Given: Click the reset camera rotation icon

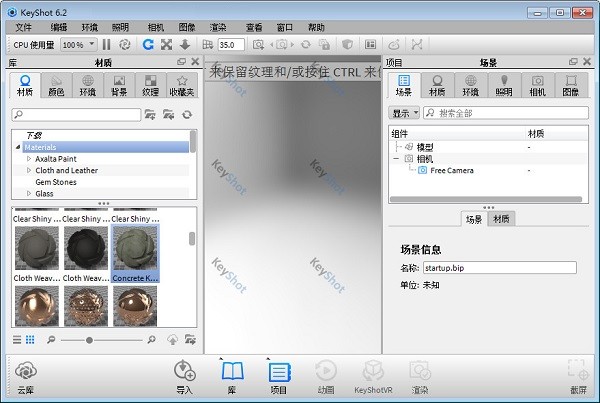Looking at the screenshot, I should [x=306, y=45].
